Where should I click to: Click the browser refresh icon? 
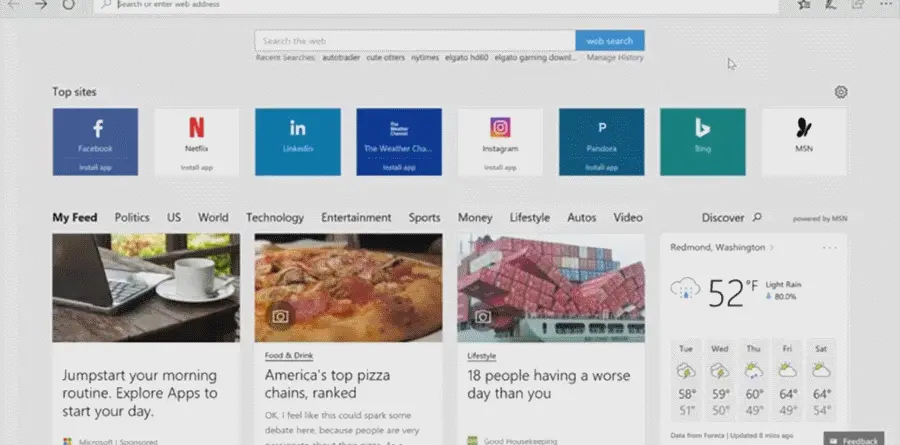(68, 5)
